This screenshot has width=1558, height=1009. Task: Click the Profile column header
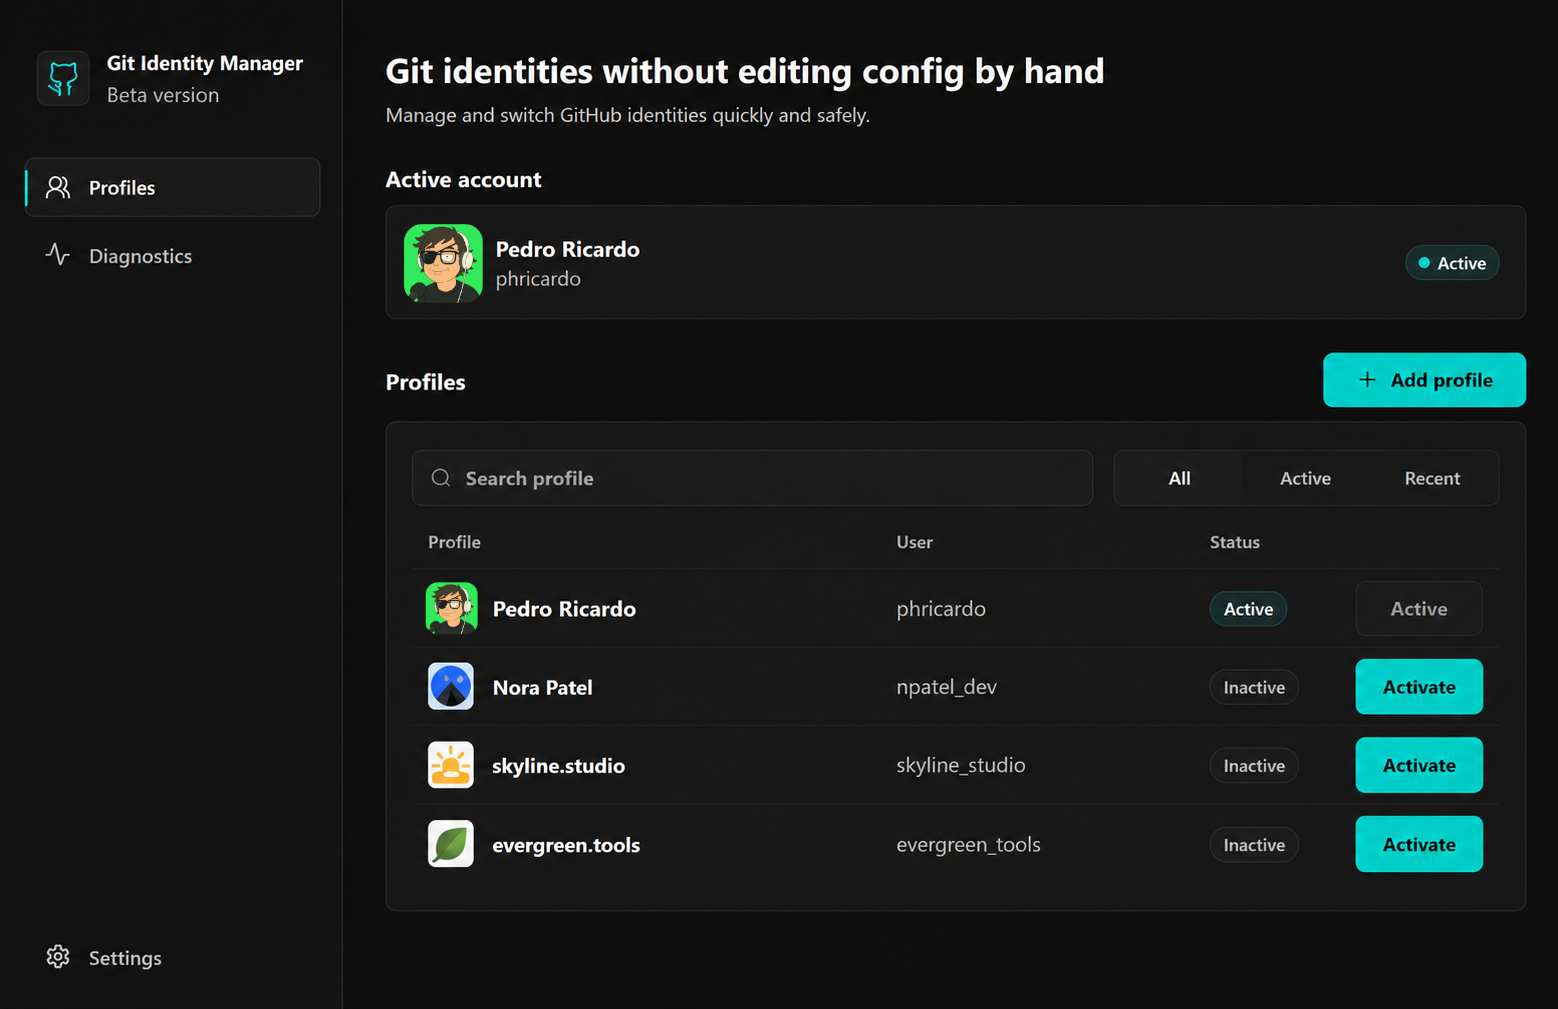coord(454,542)
